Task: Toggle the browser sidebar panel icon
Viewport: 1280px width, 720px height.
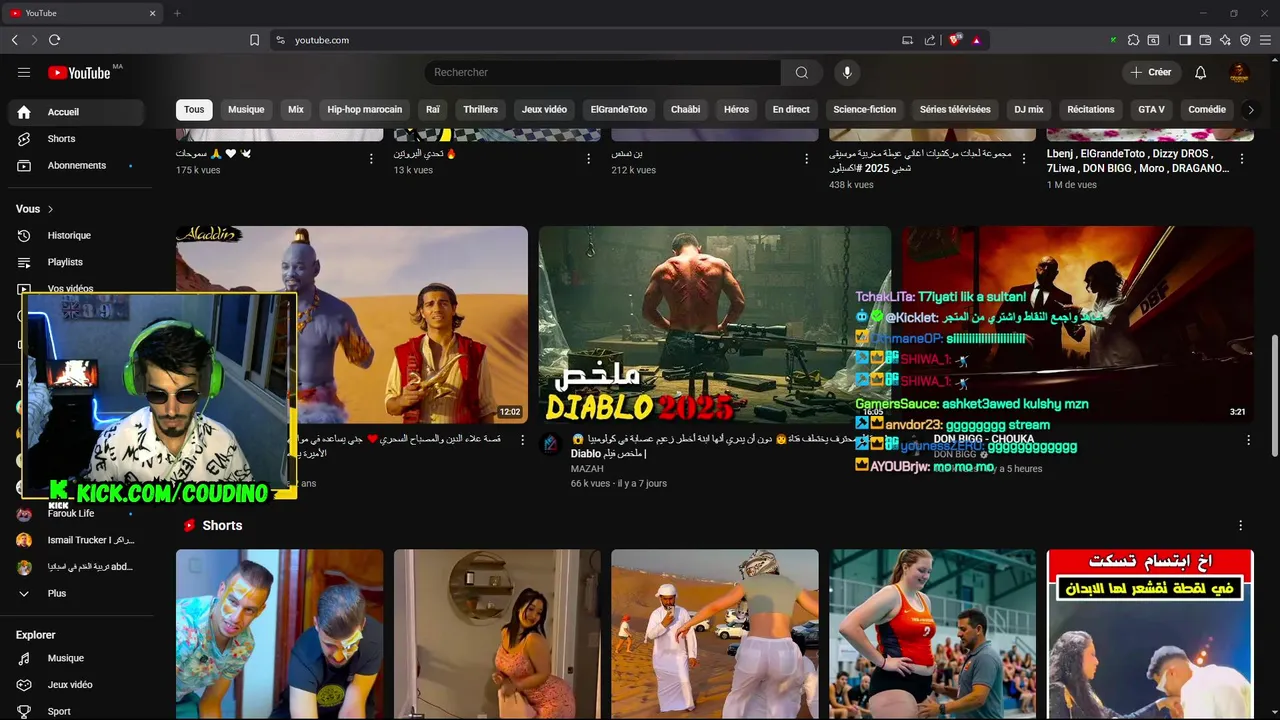Action: tap(1185, 40)
